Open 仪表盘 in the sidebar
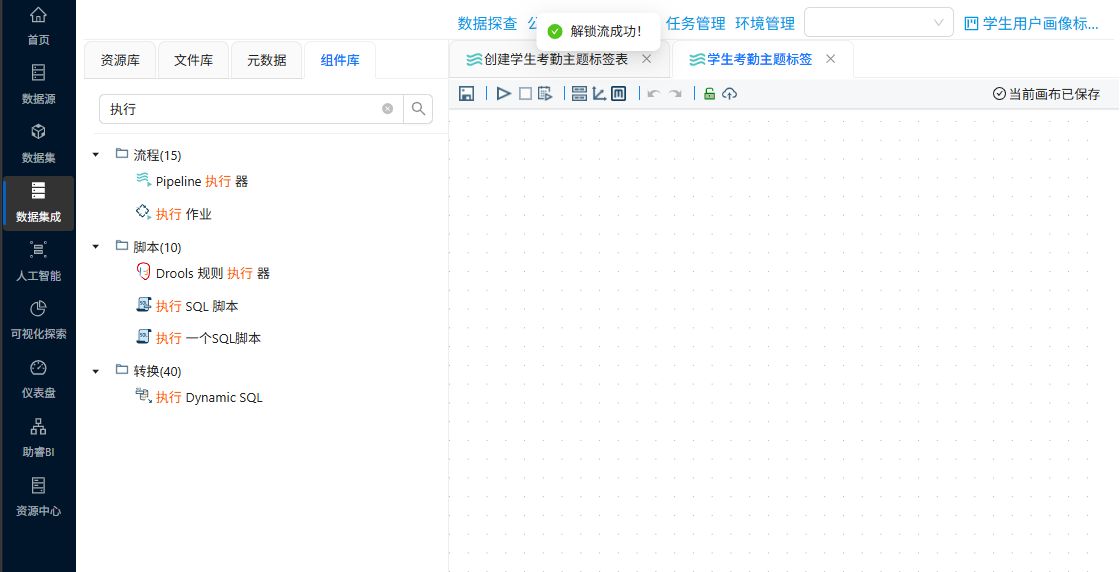This screenshot has width=1120, height=572. [38, 379]
